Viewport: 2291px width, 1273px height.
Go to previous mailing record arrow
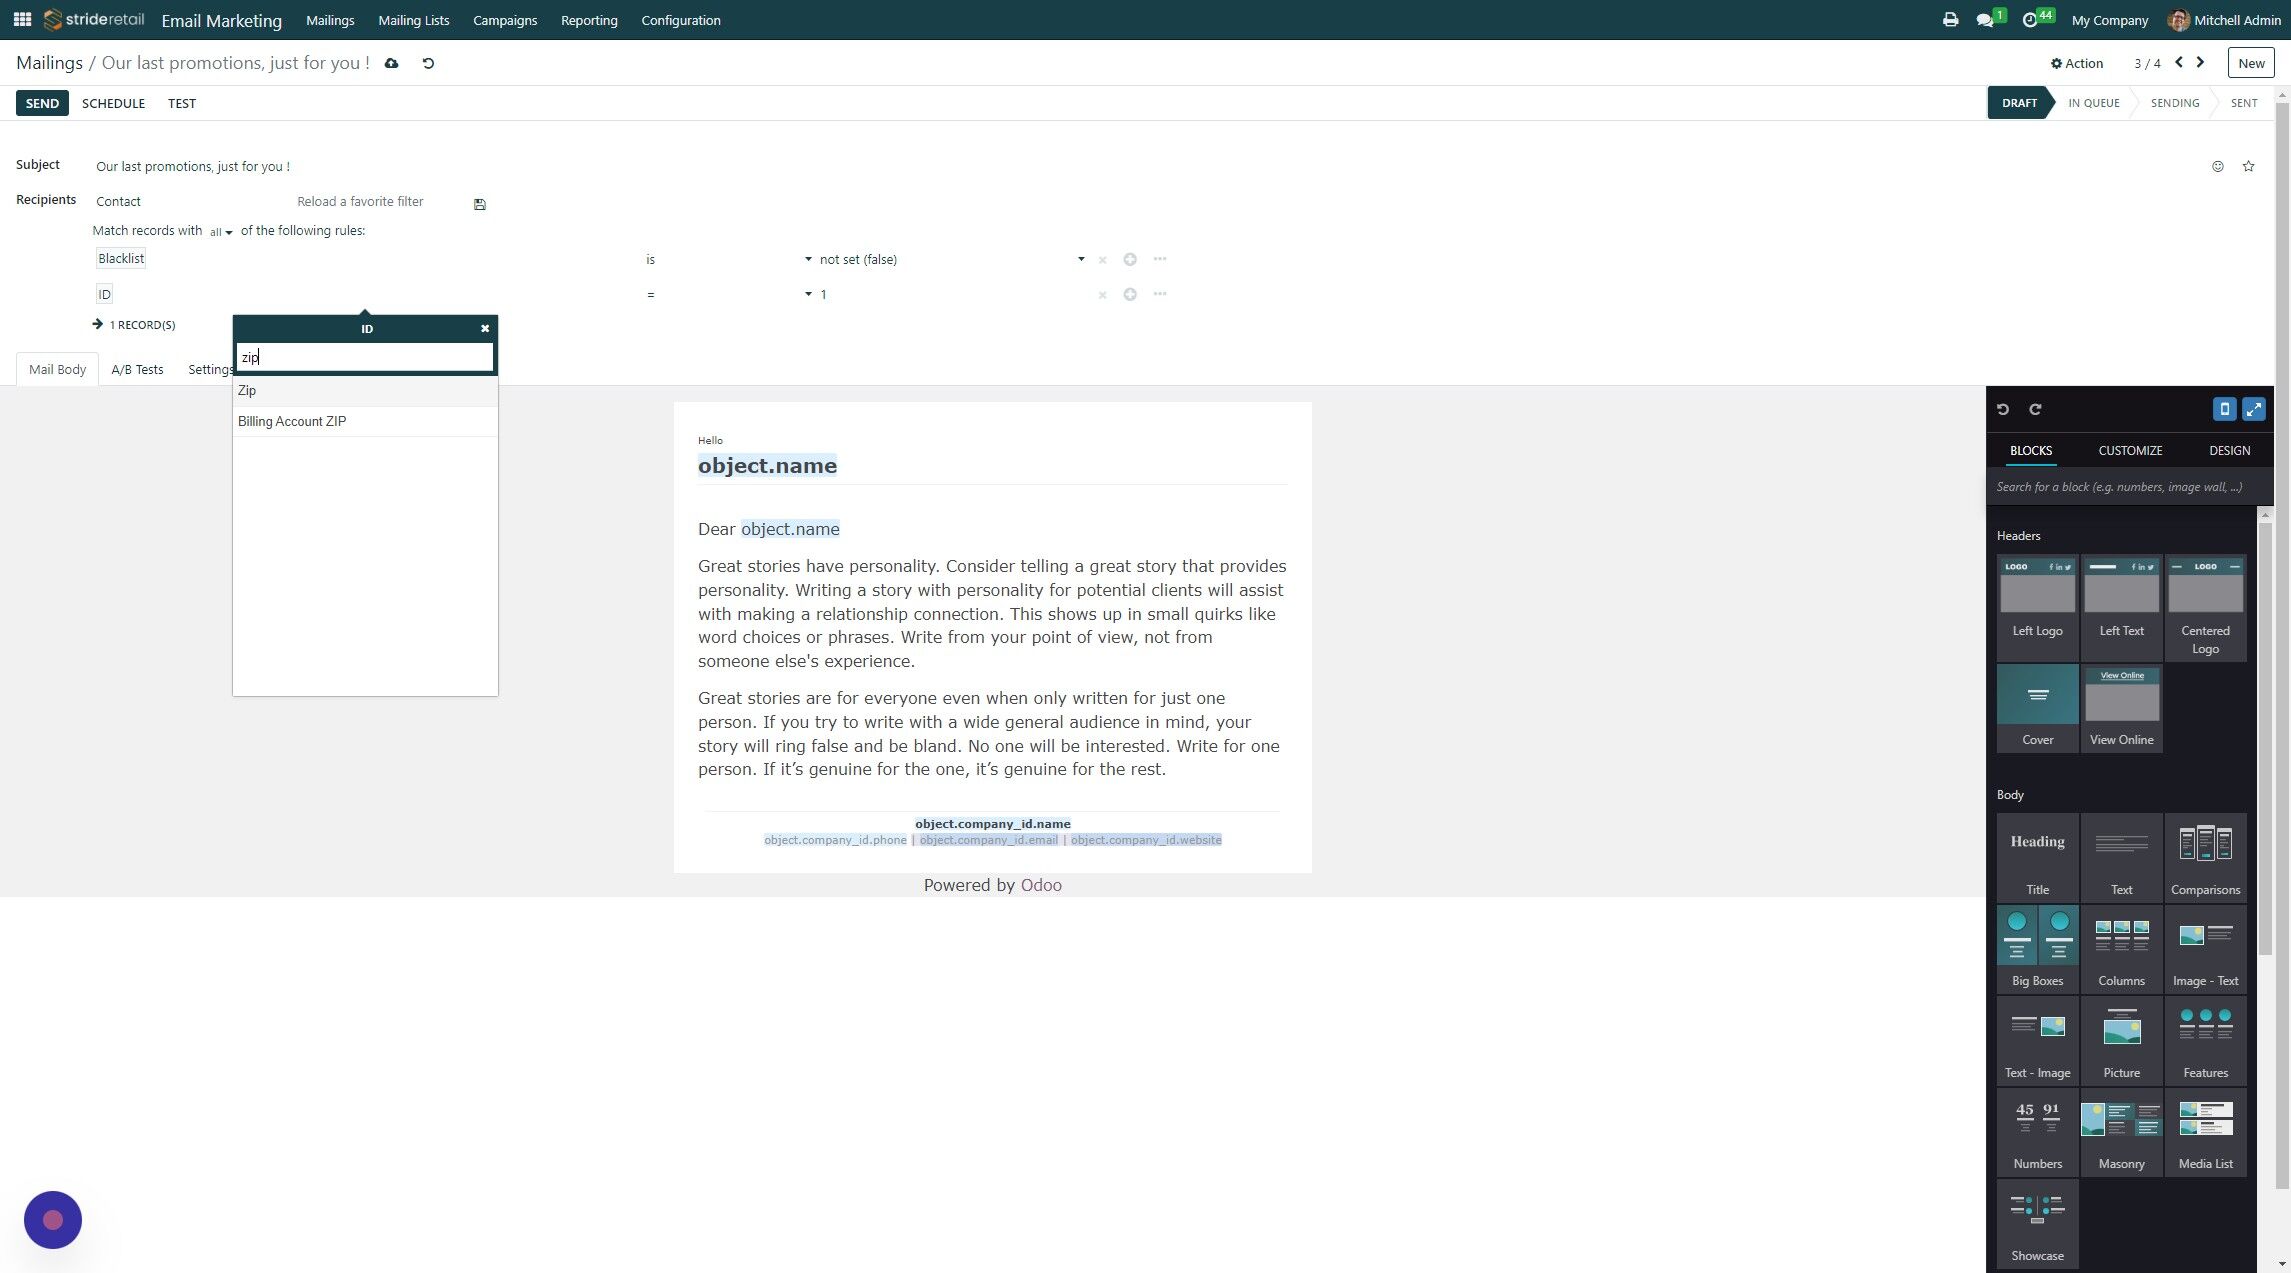(2179, 62)
